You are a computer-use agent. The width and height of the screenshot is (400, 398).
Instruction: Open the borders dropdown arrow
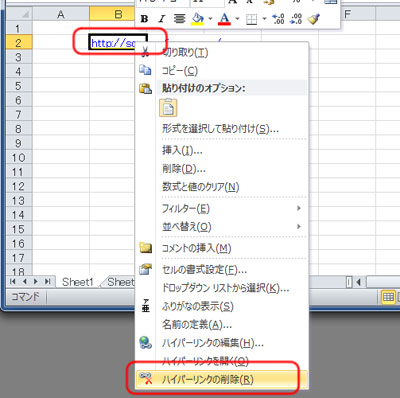point(264,19)
